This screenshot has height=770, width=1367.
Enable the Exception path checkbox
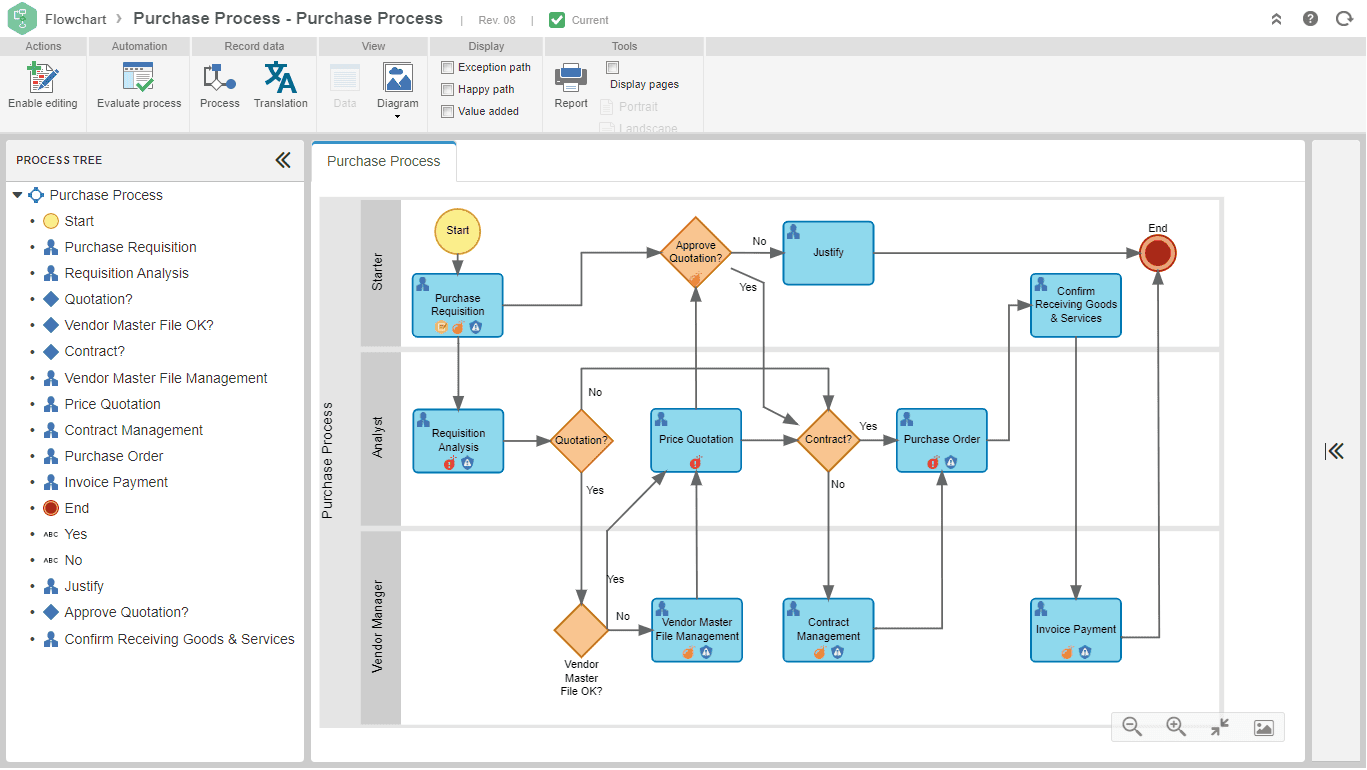tap(446, 67)
